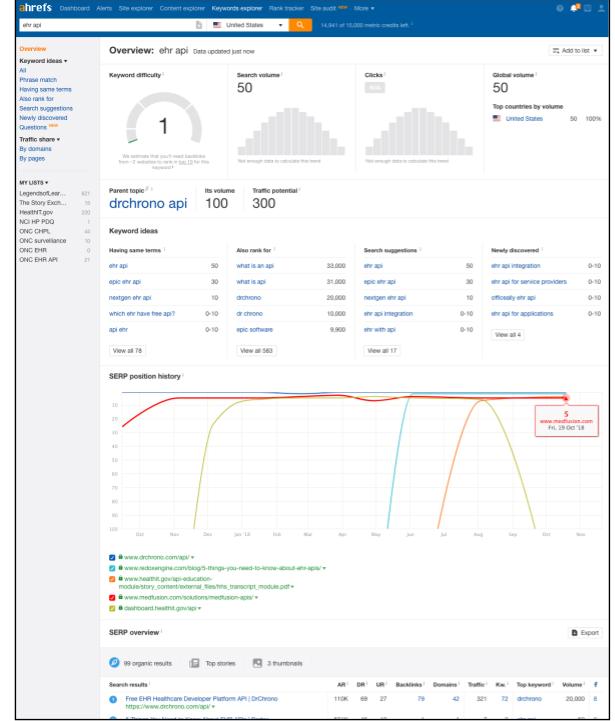Screen dimensions: 615x721
Task: Click the Add to list icon
Action: pos(556,51)
